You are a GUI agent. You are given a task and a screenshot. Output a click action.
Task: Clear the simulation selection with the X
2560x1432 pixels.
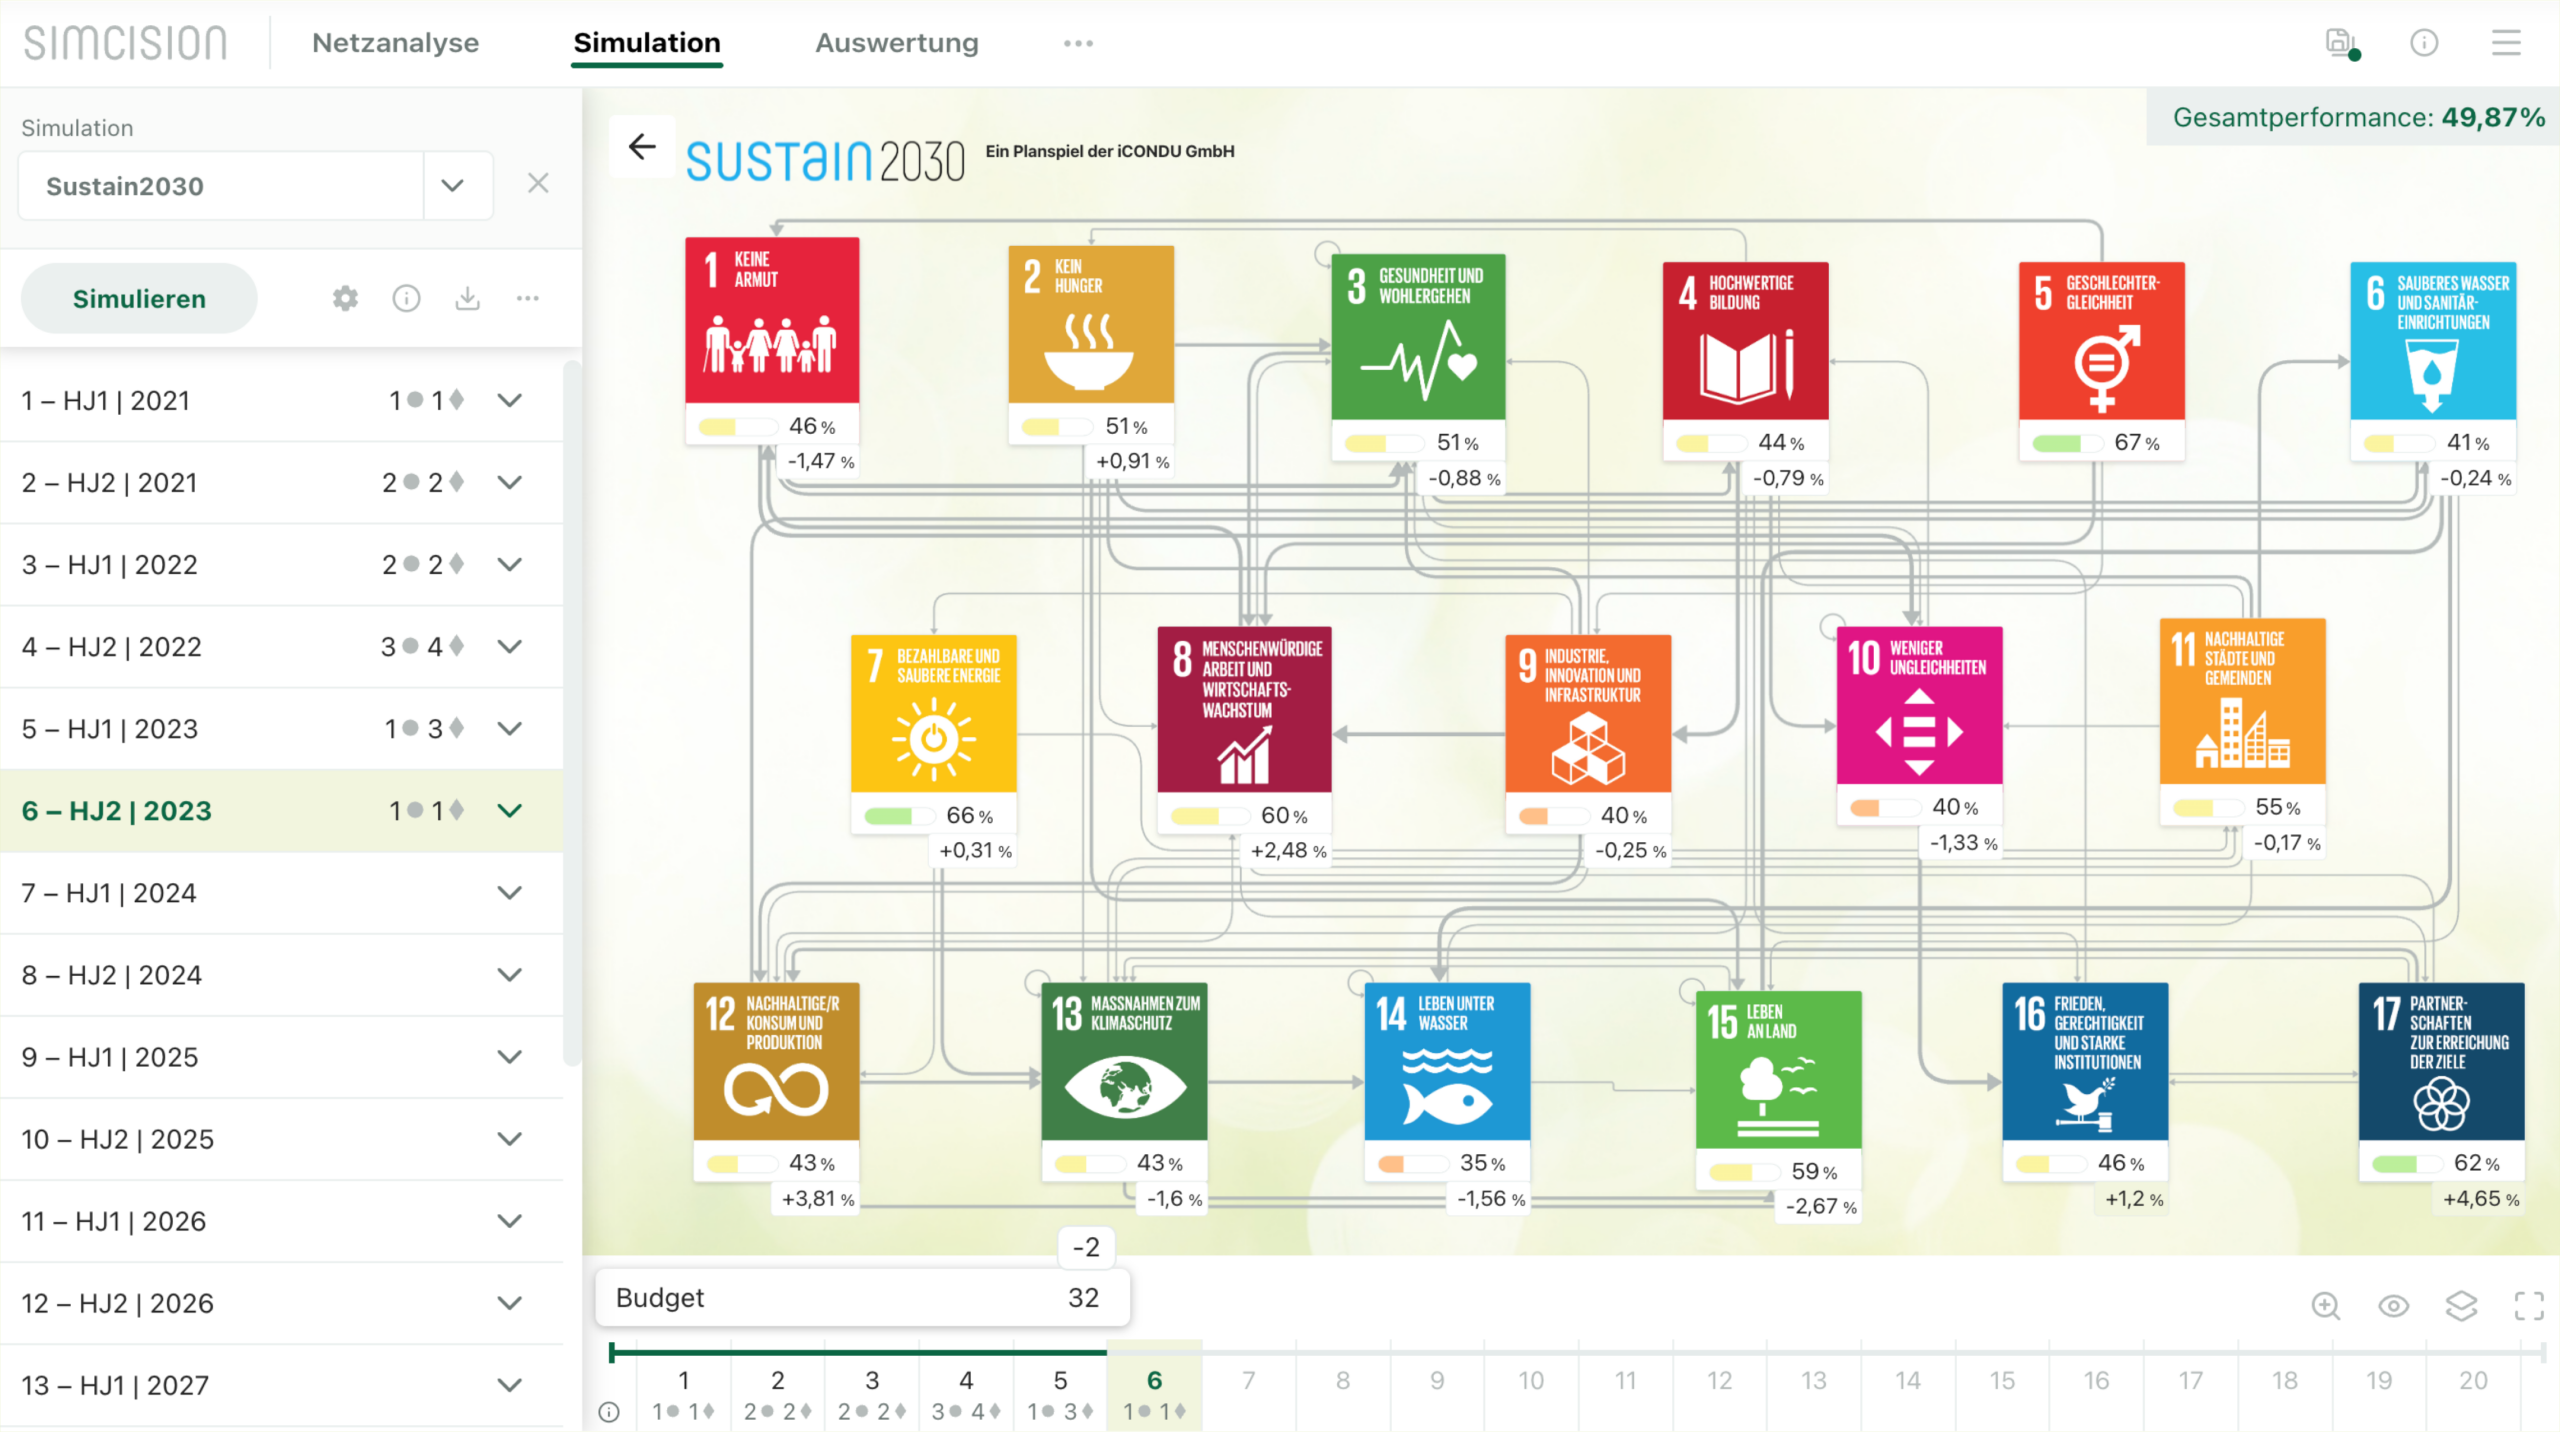click(538, 184)
